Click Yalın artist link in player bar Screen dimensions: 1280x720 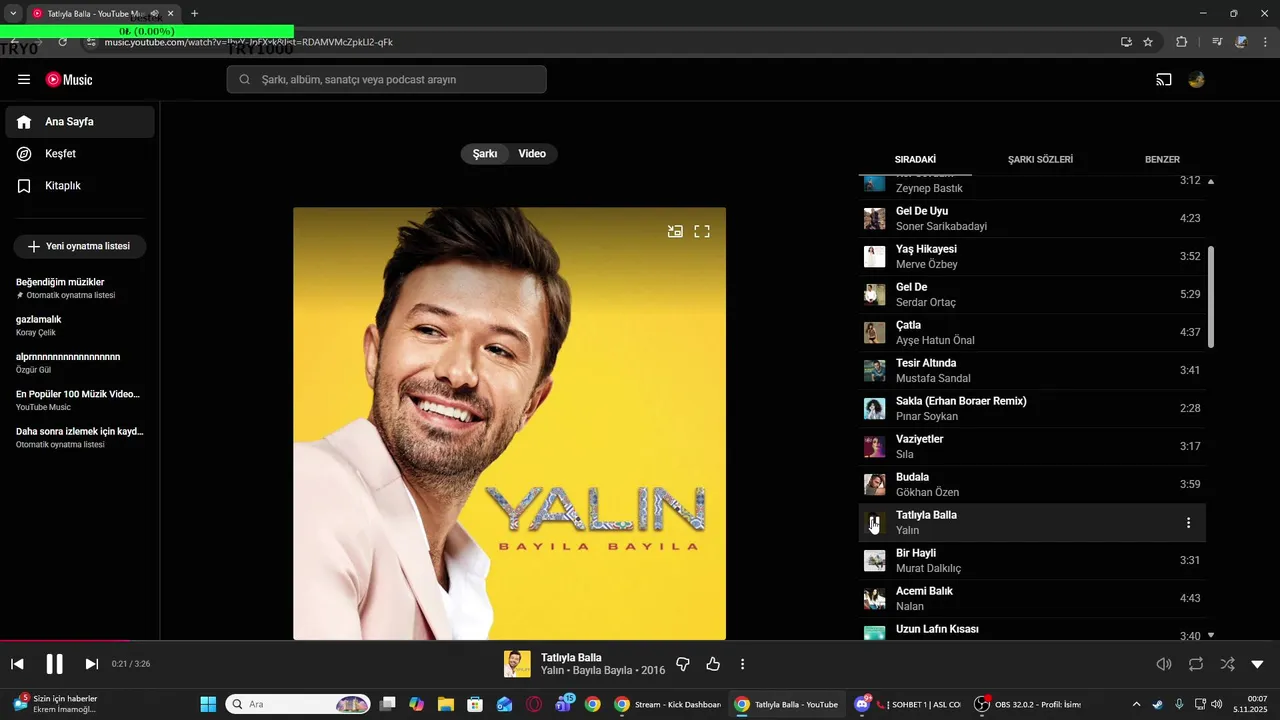553,671
